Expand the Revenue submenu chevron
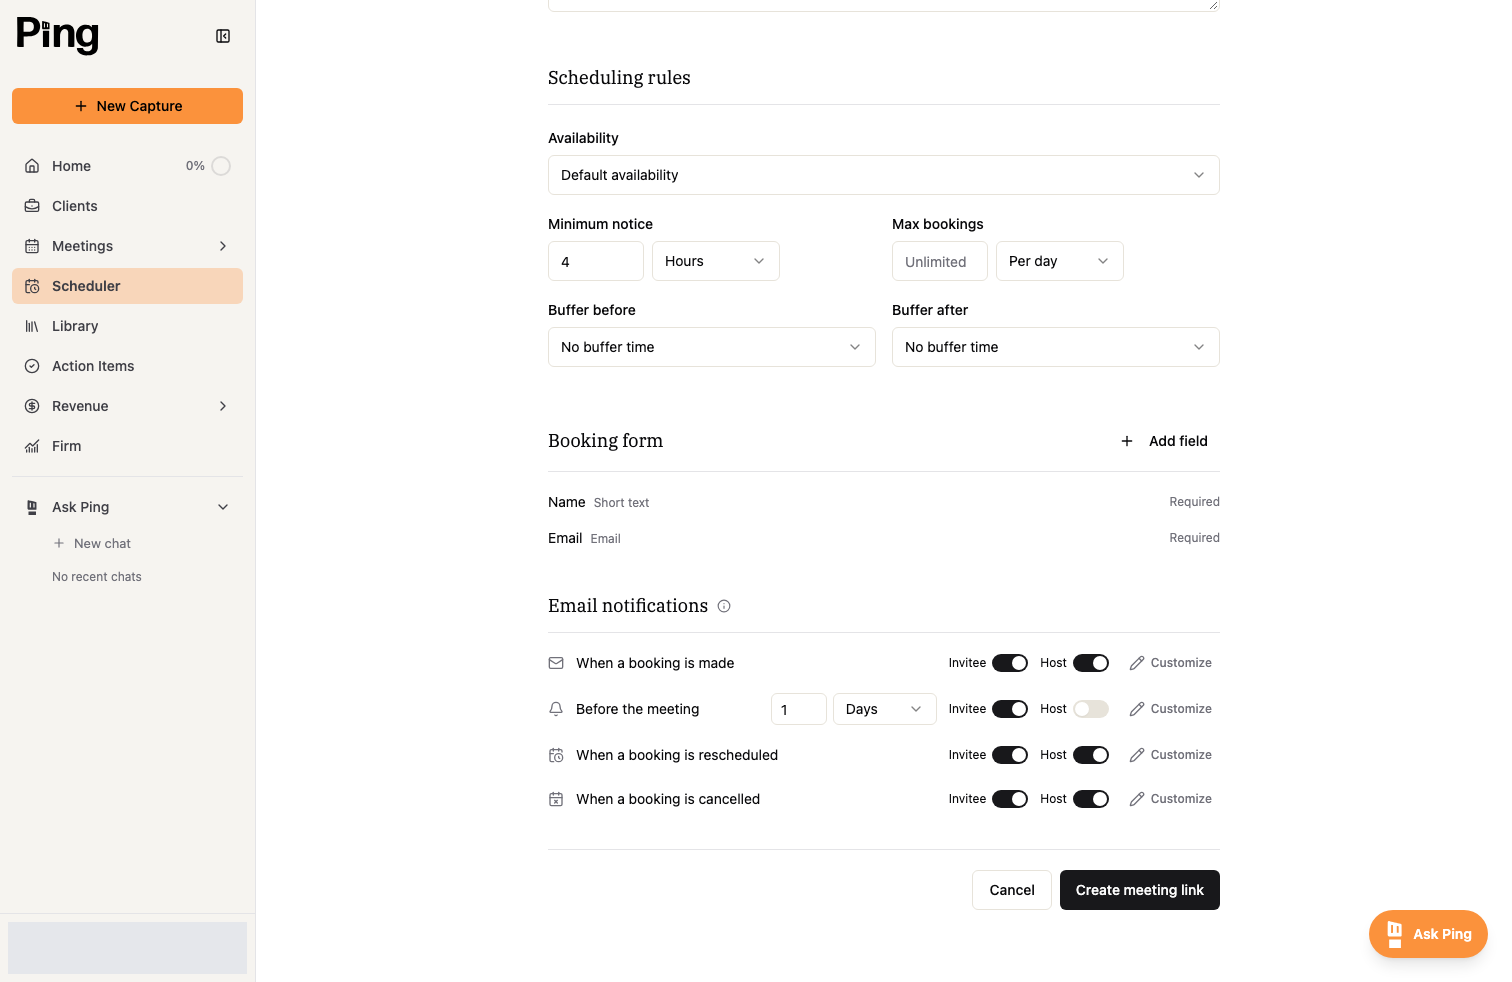This screenshot has height=982, width=1512. pyautogui.click(x=223, y=406)
